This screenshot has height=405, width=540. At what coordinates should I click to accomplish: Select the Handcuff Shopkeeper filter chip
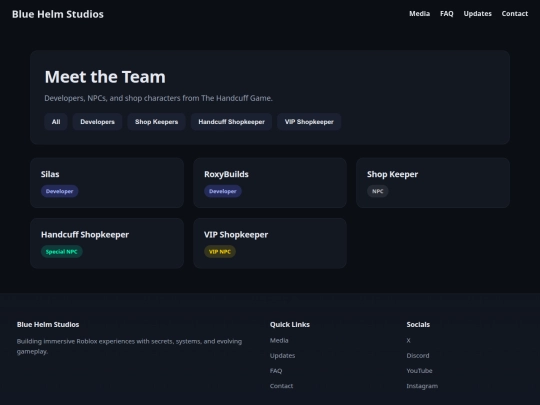coord(231,122)
